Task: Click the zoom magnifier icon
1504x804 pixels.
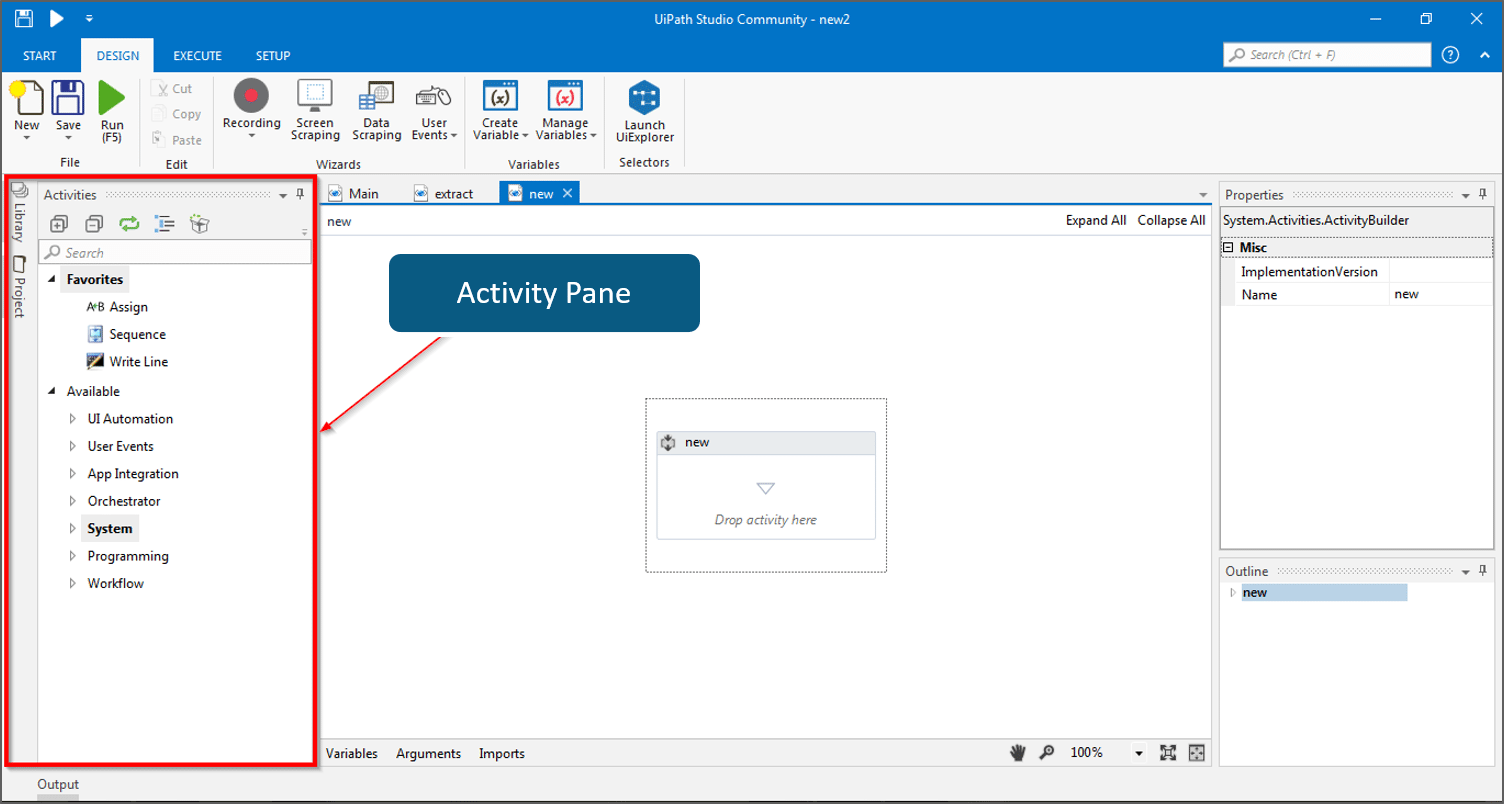Action: (1046, 753)
